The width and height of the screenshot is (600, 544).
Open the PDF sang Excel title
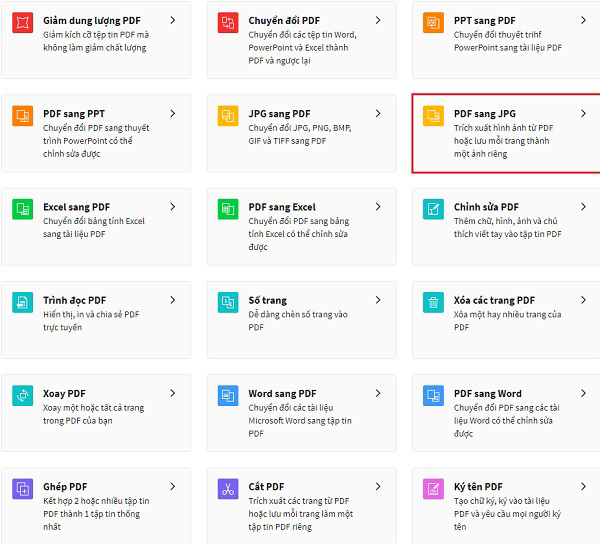coord(282,207)
